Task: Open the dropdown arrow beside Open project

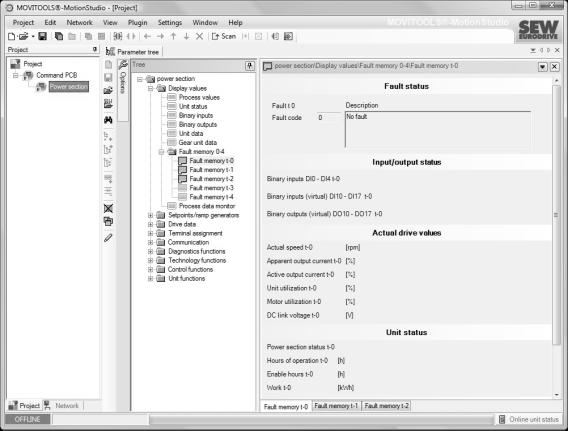Action: point(33,36)
